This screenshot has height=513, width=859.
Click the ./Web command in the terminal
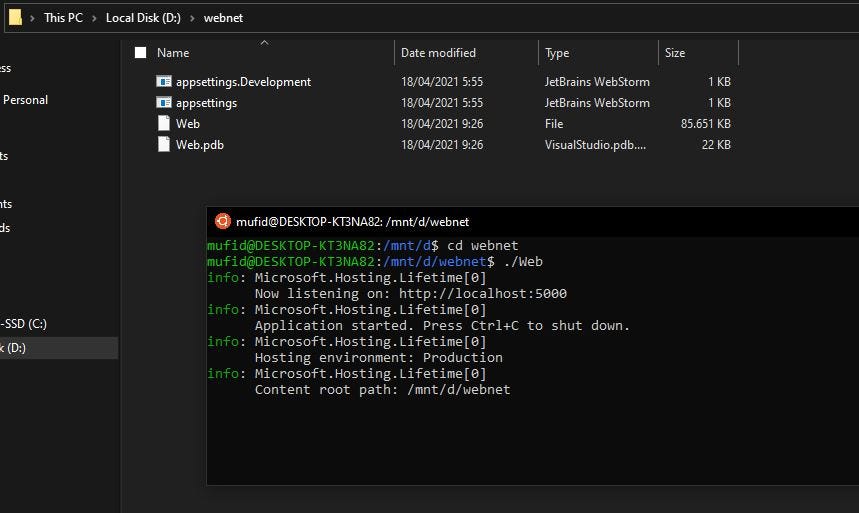pos(523,261)
